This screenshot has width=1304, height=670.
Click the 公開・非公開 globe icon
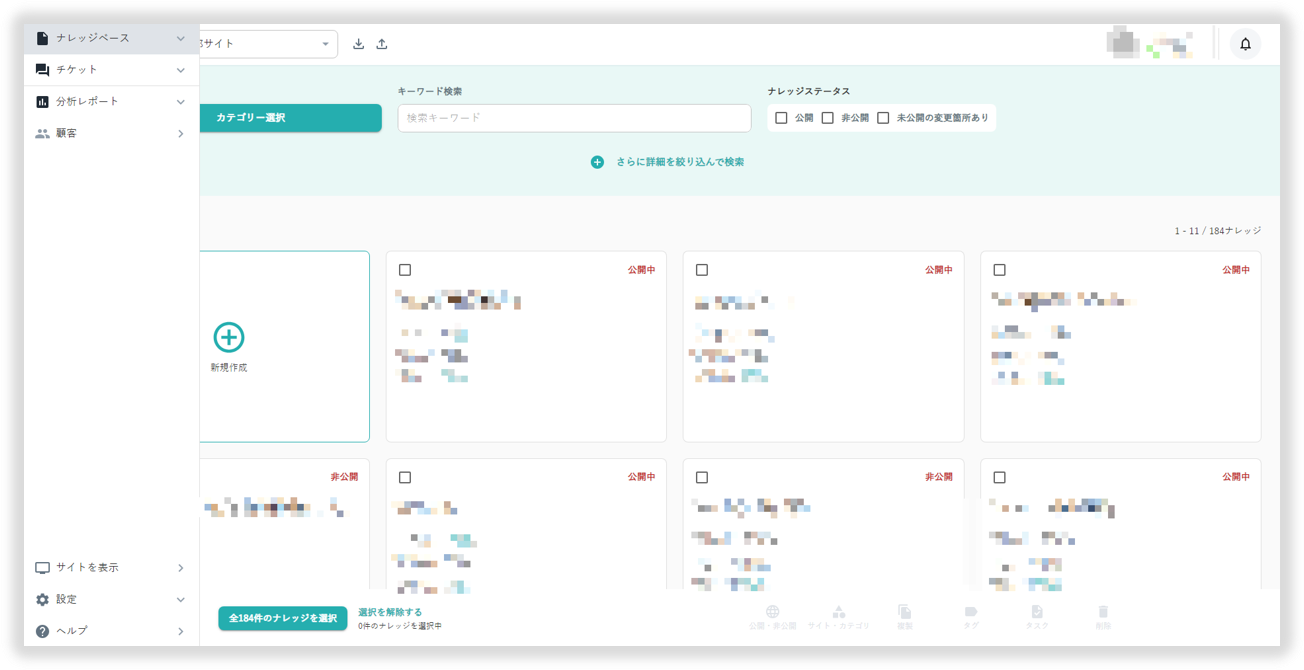pos(772,612)
